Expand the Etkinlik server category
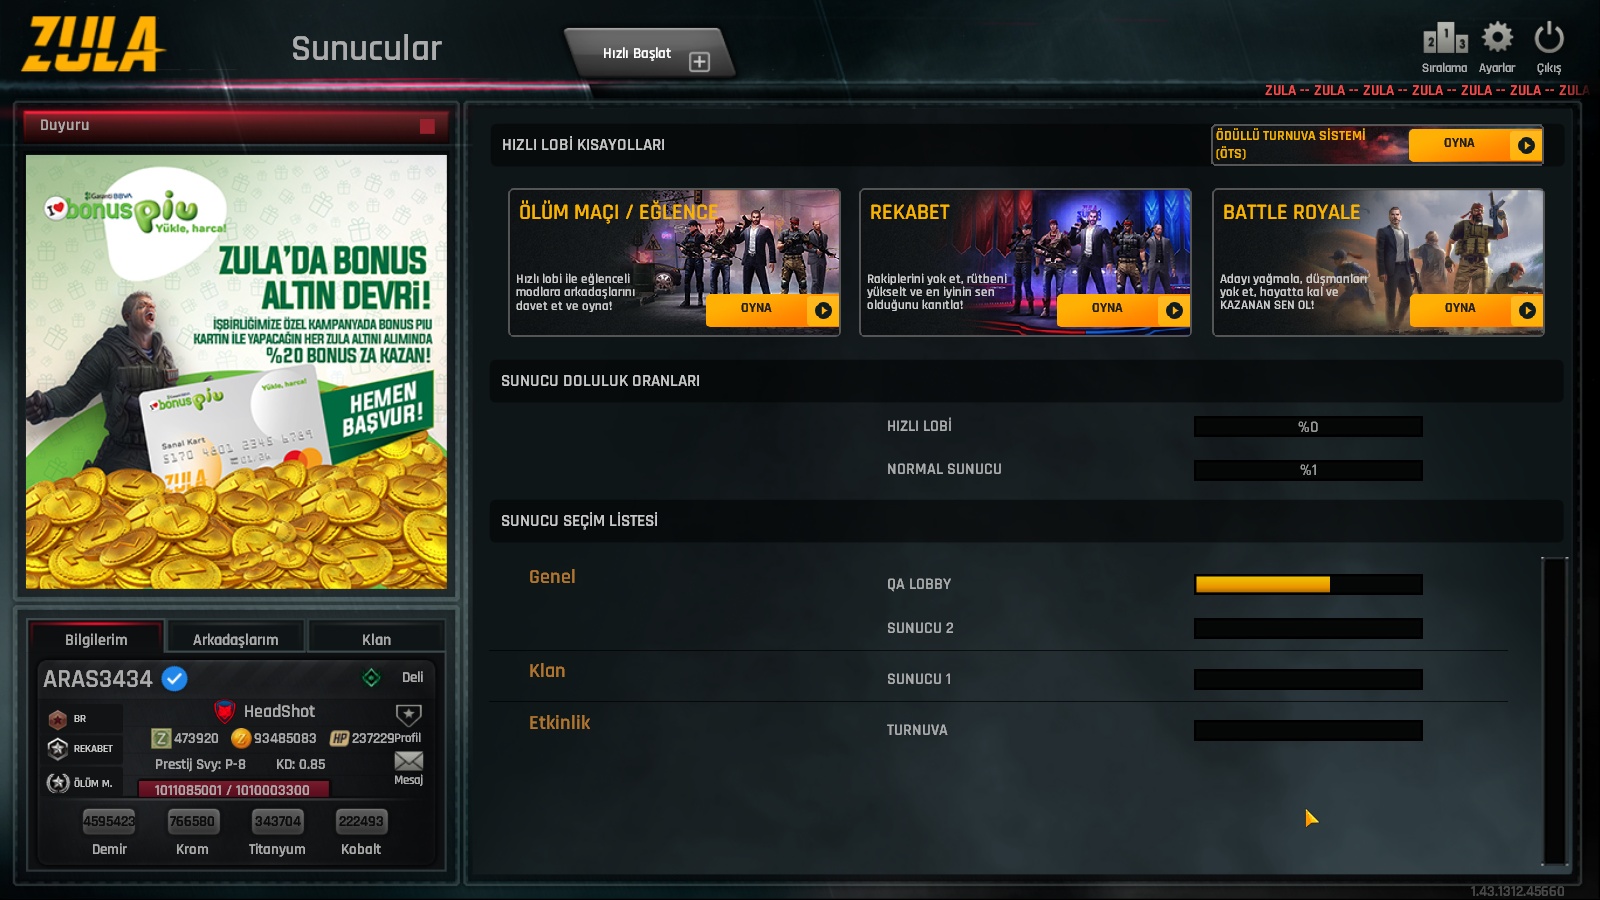Viewport: 1600px width, 900px height. (559, 723)
